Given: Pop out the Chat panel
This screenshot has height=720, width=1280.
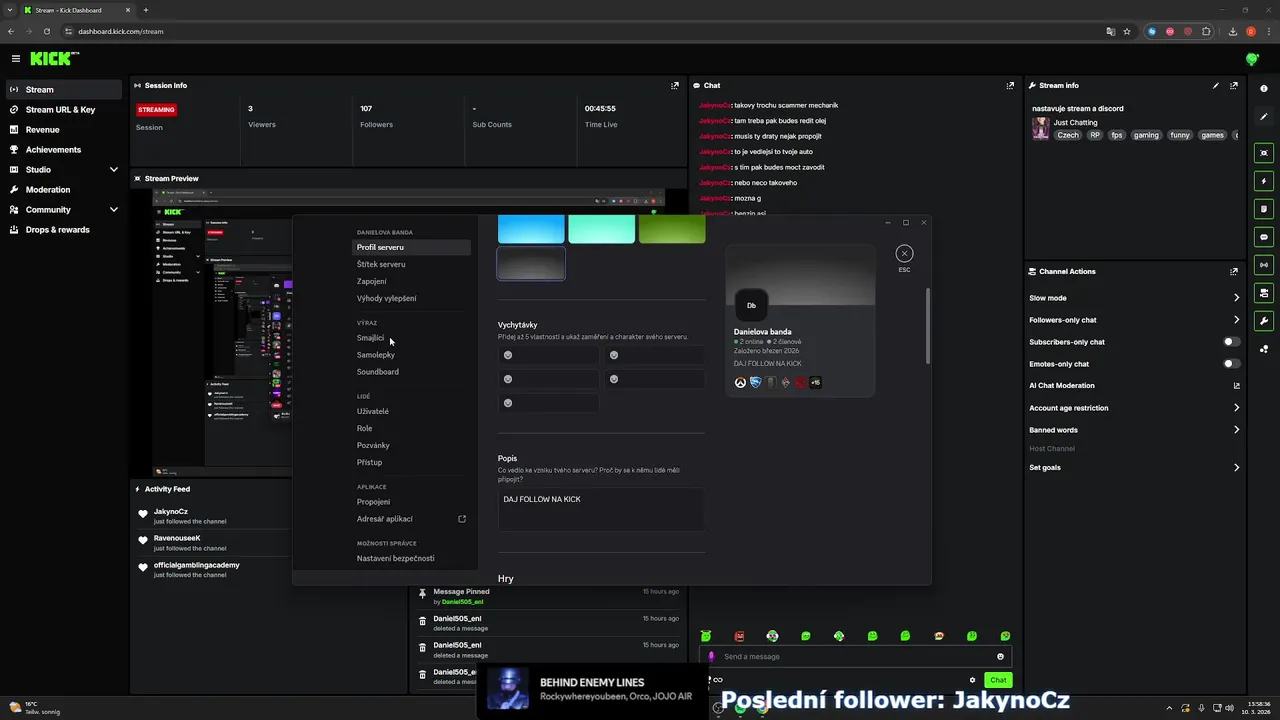Looking at the screenshot, I should tap(1012, 86).
